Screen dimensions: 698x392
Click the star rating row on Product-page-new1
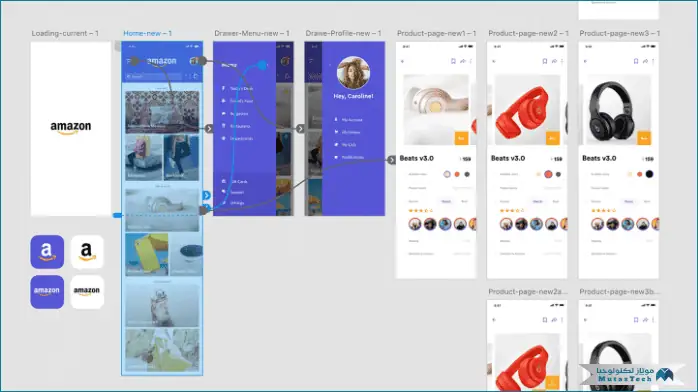tap(420, 211)
